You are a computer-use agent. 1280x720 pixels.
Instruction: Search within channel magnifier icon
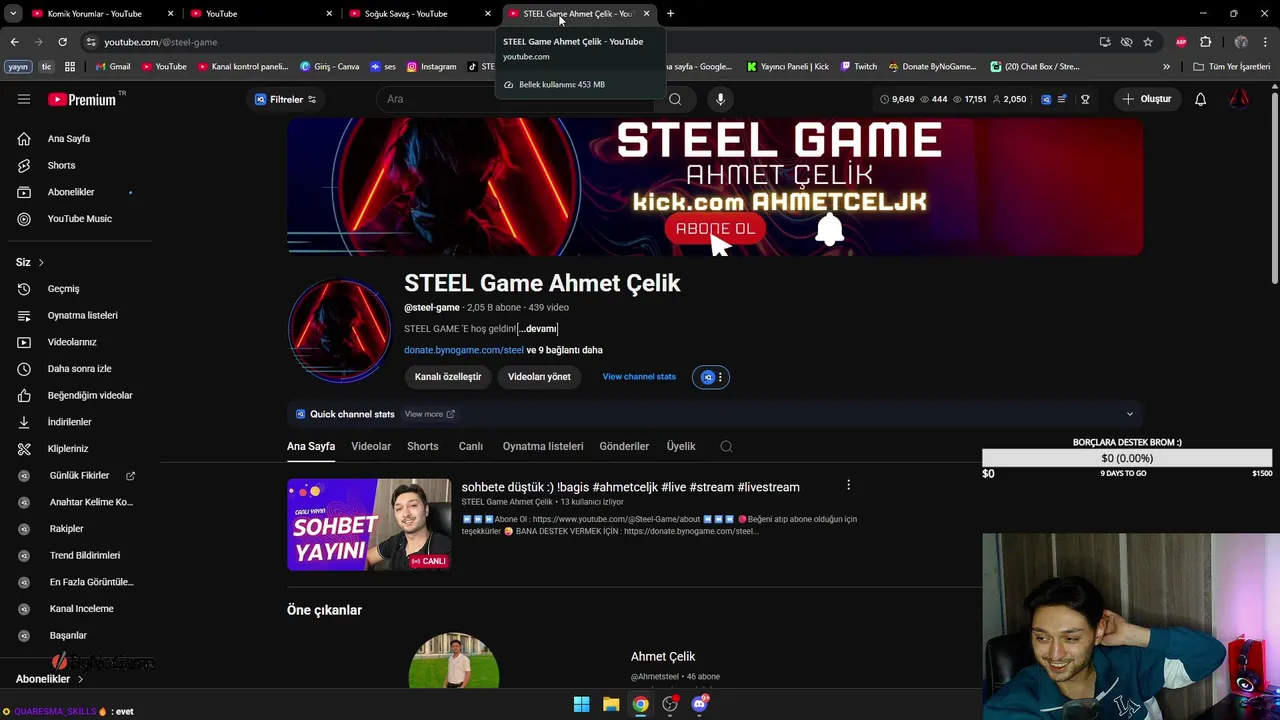726,446
